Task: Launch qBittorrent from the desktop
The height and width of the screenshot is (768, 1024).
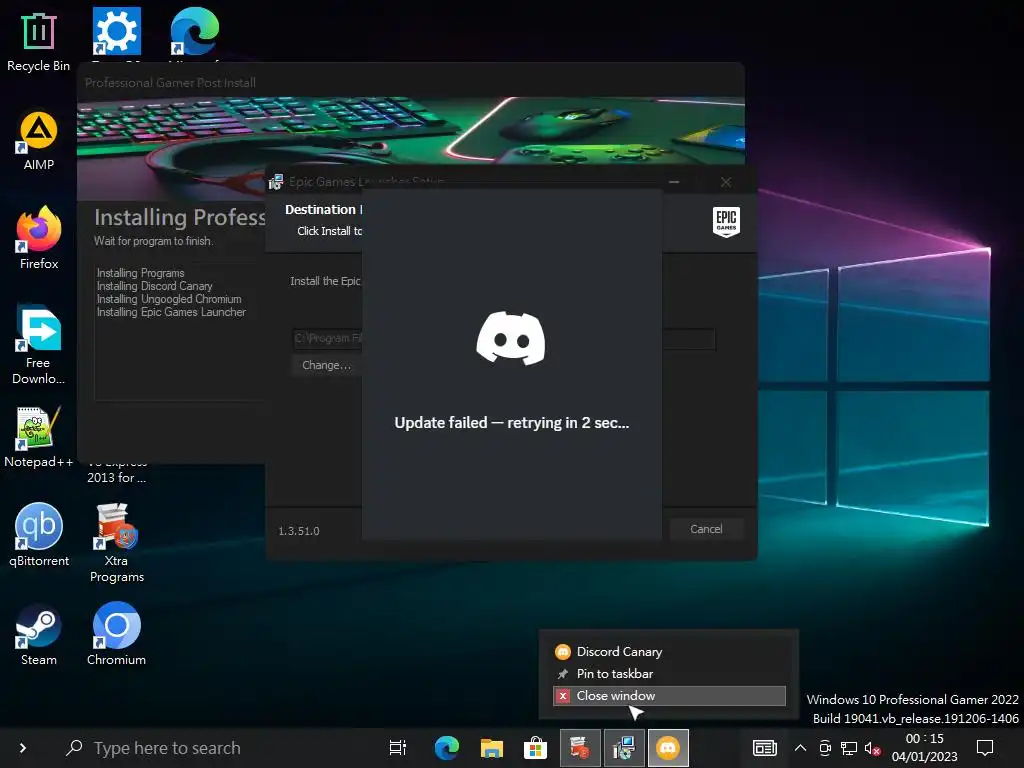Action: (39, 536)
